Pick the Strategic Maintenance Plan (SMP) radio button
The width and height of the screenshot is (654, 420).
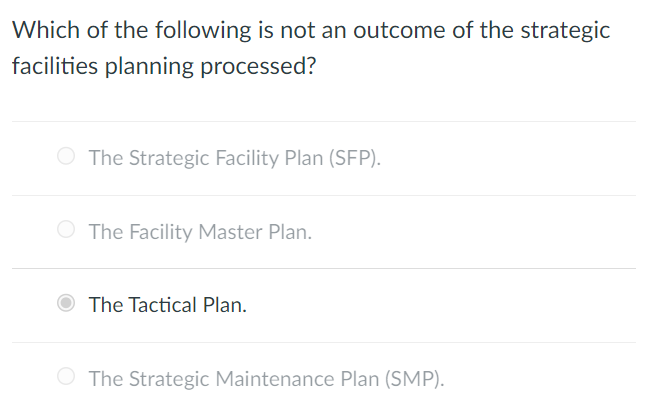pos(66,378)
